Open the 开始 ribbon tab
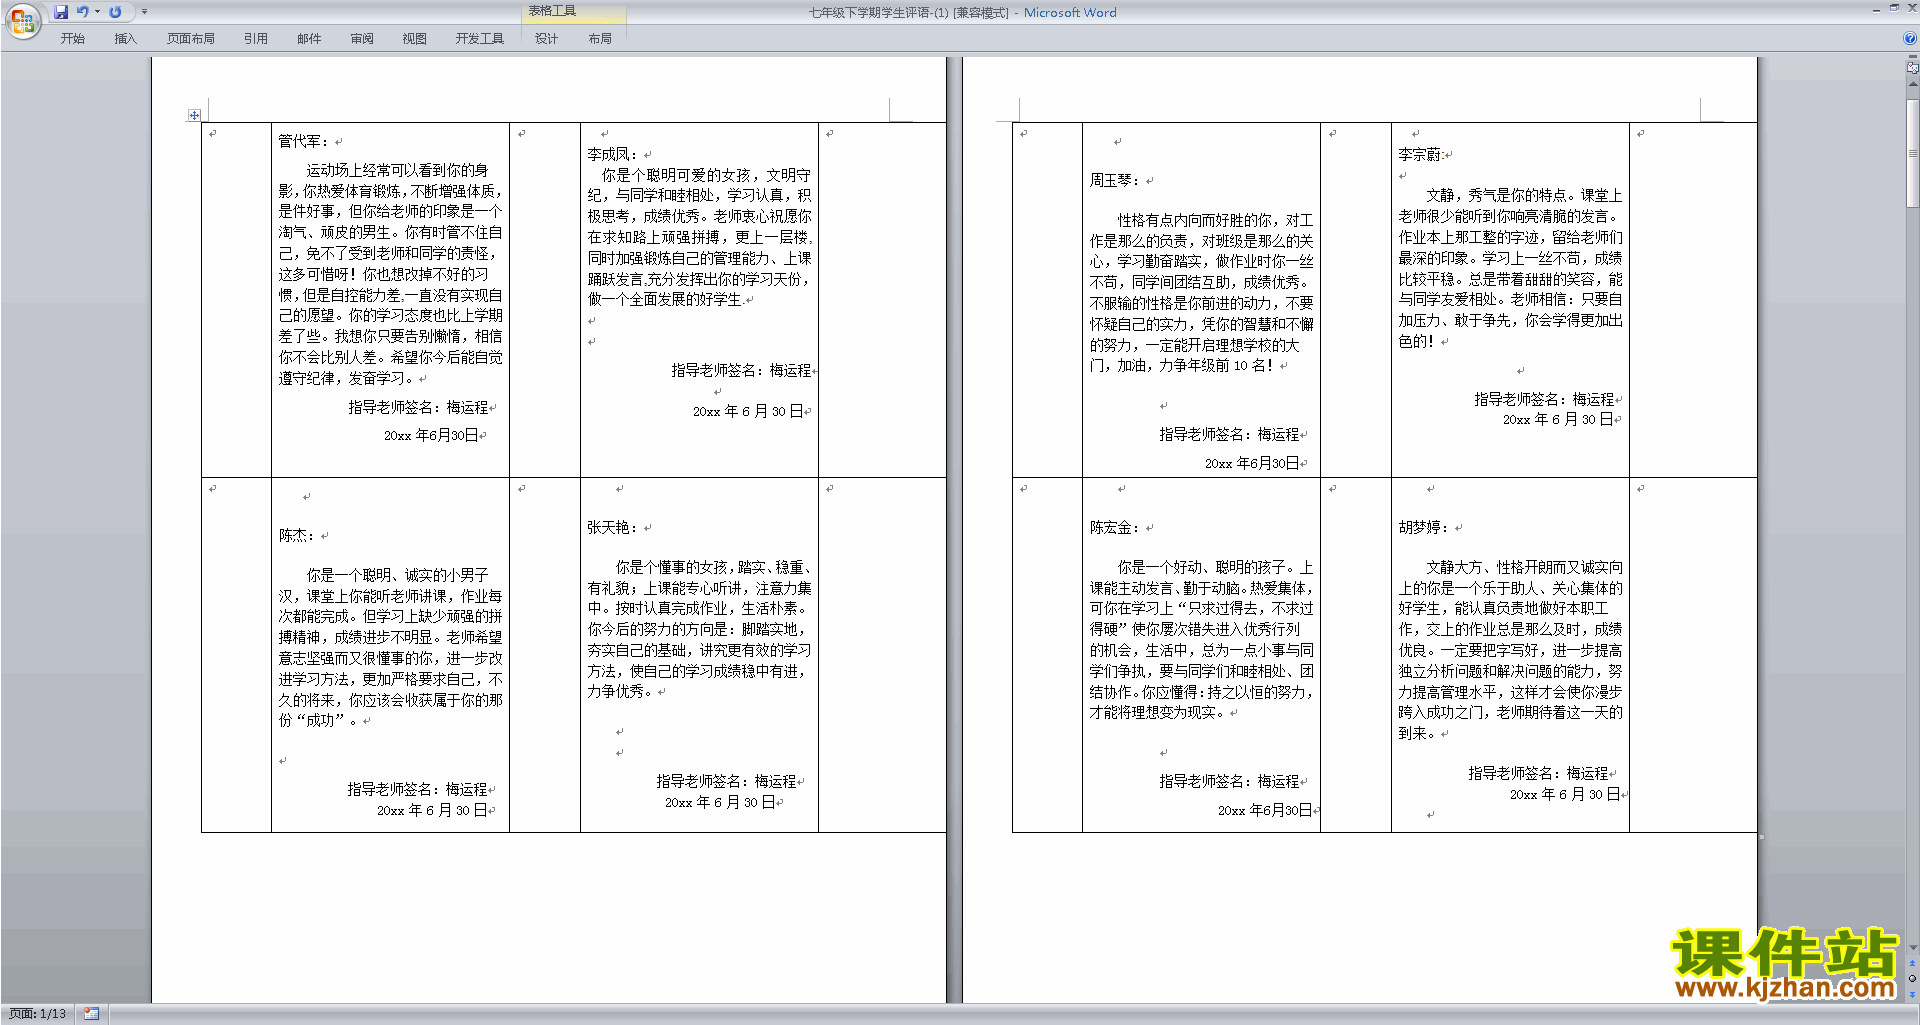 pos(73,38)
